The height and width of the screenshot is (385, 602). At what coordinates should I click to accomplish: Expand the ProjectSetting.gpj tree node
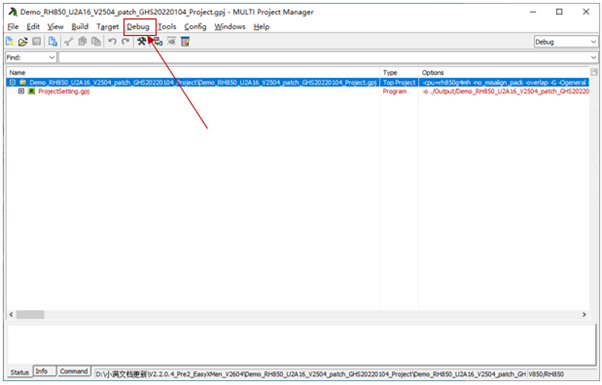[21, 91]
